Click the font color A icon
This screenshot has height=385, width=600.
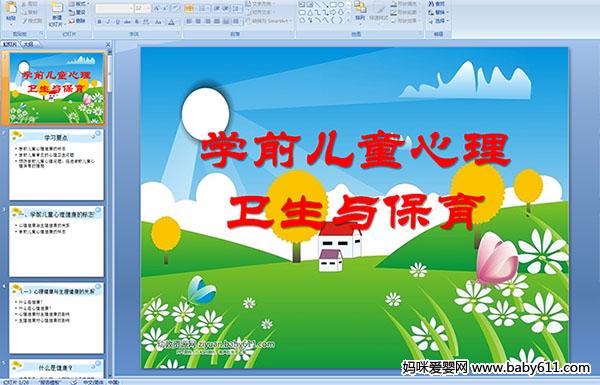click(171, 22)
